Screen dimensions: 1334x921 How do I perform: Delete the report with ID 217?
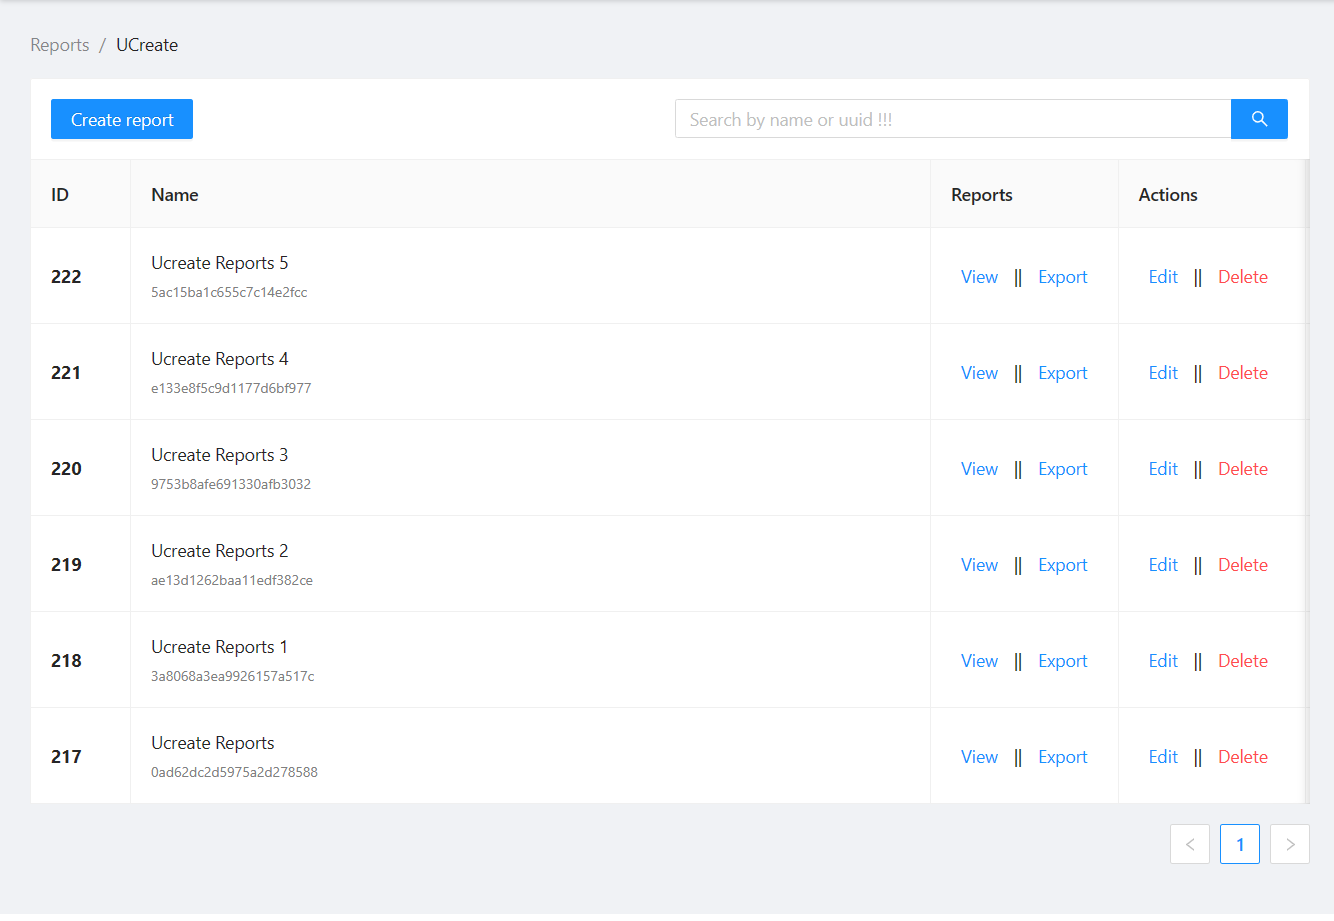[1243, 757]
